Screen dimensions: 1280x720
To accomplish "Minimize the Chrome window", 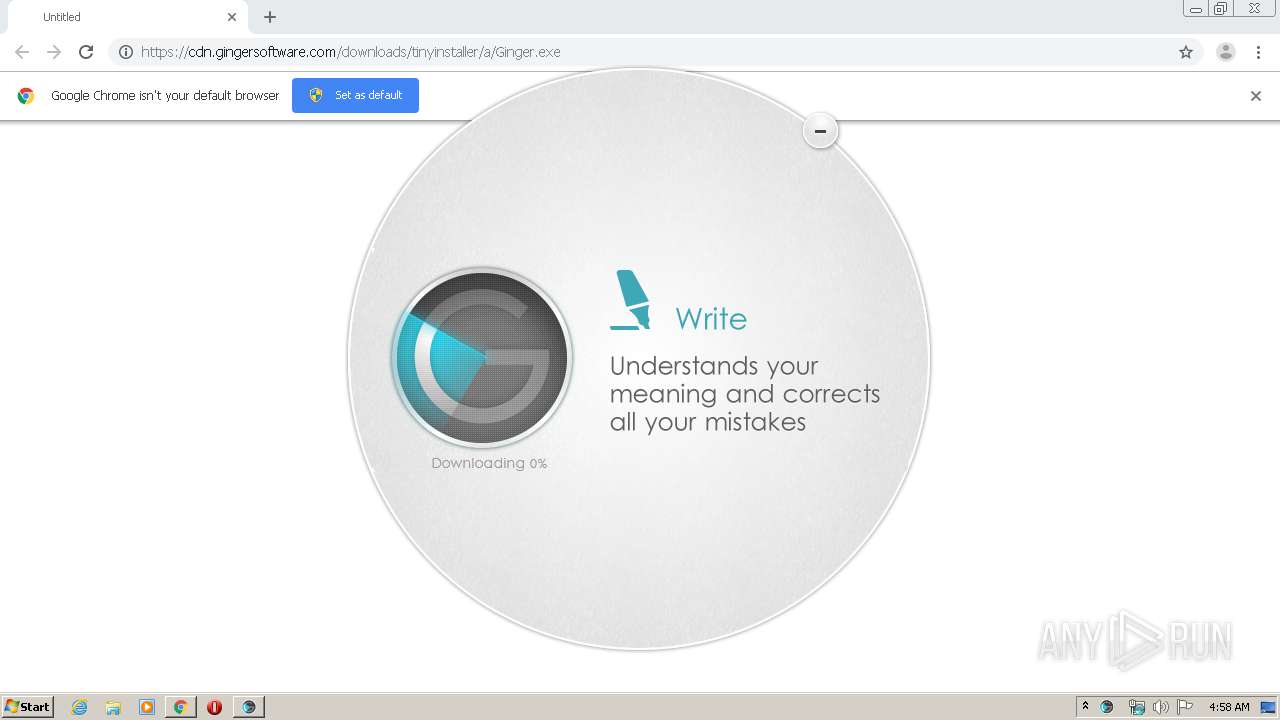I will coord(1195,9).
